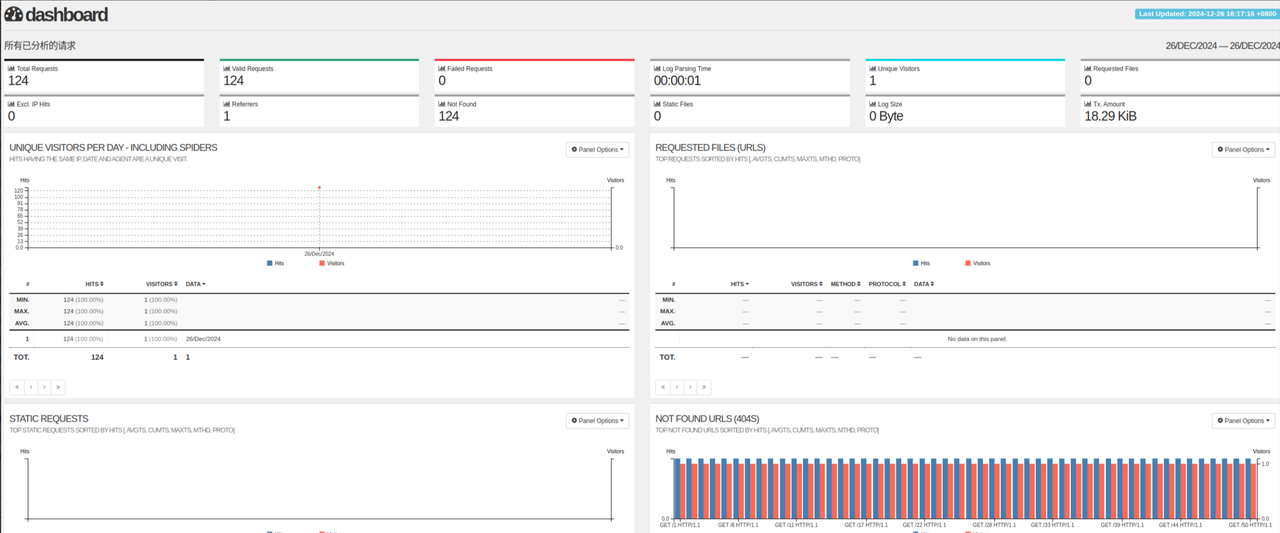
Task: Go to previous page in Unique Visitors pagination
Action: pos(31,387)
